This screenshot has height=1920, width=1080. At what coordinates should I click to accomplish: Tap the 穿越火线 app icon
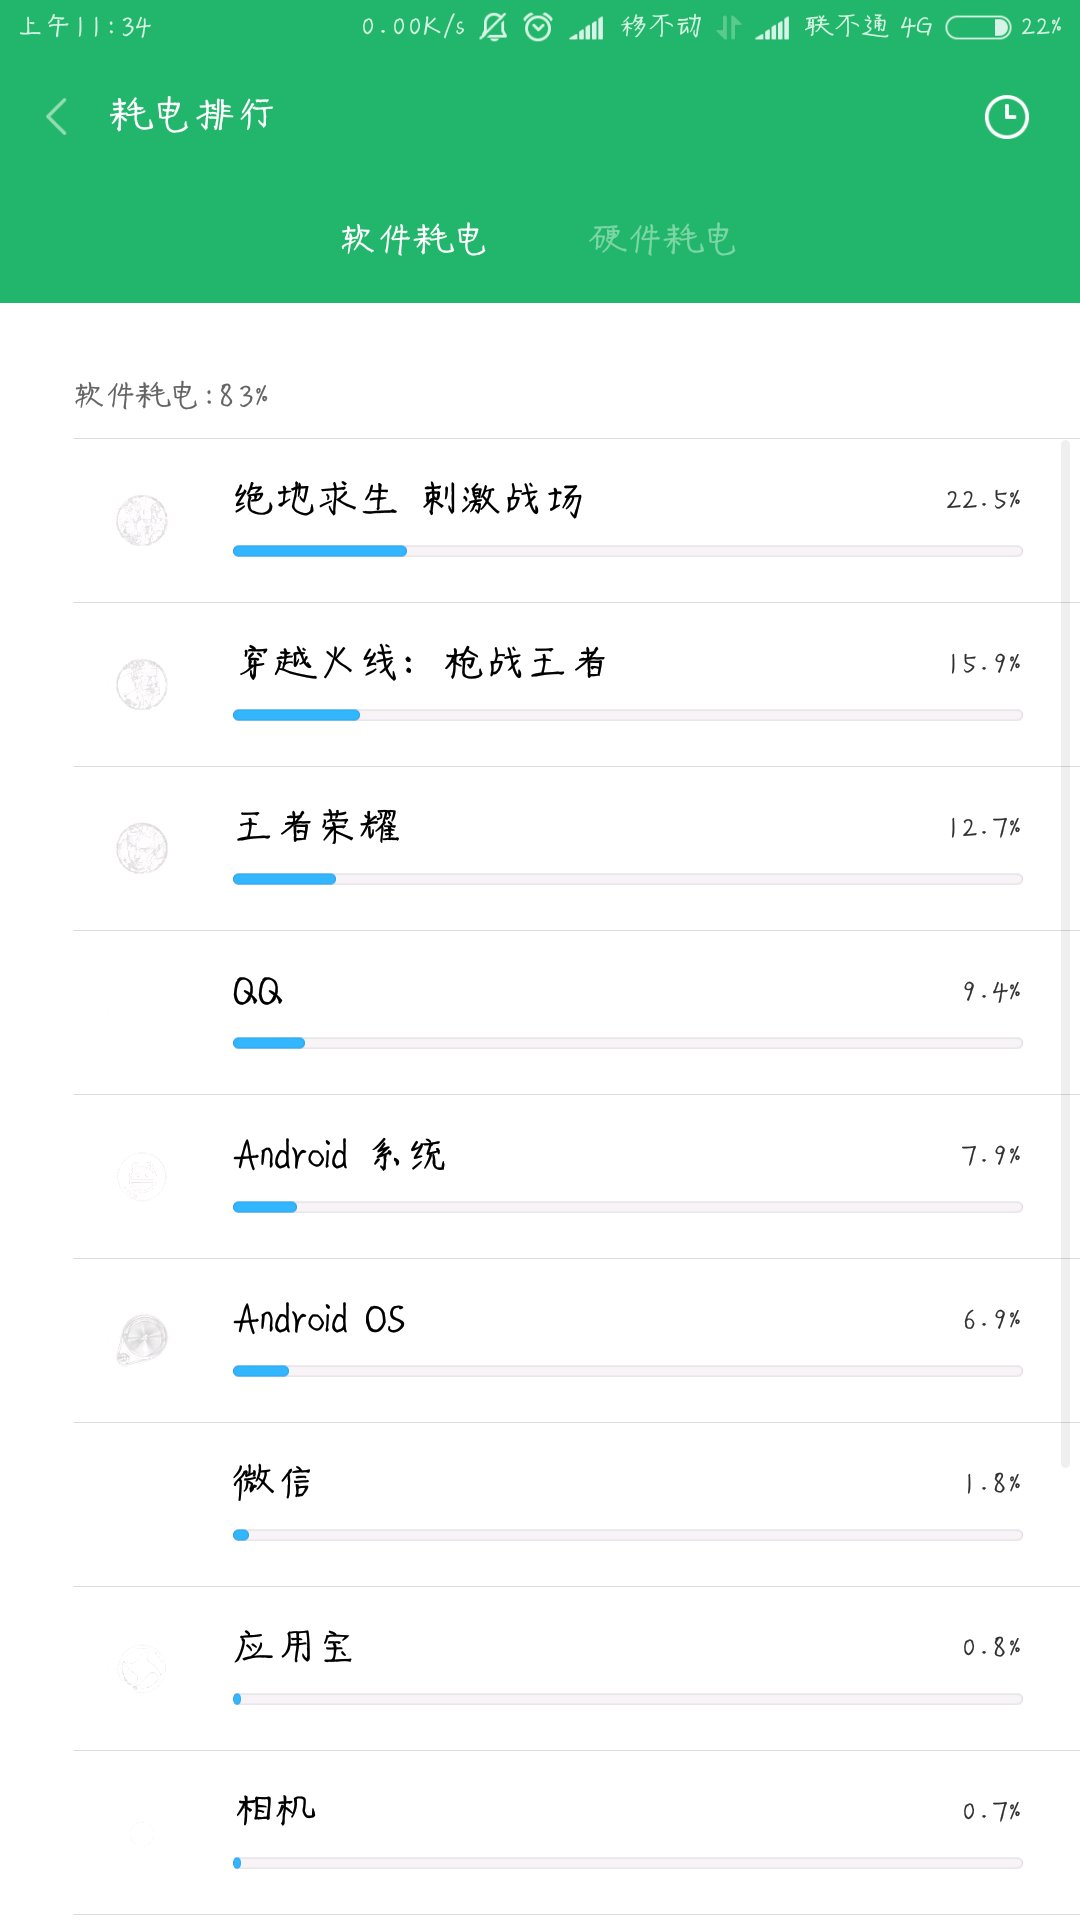[x=142, y=685]
